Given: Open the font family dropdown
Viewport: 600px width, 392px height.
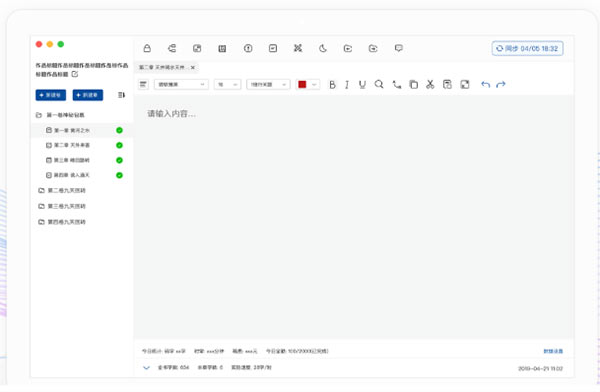Looking at the screenshot, I should tap(181, 85).
